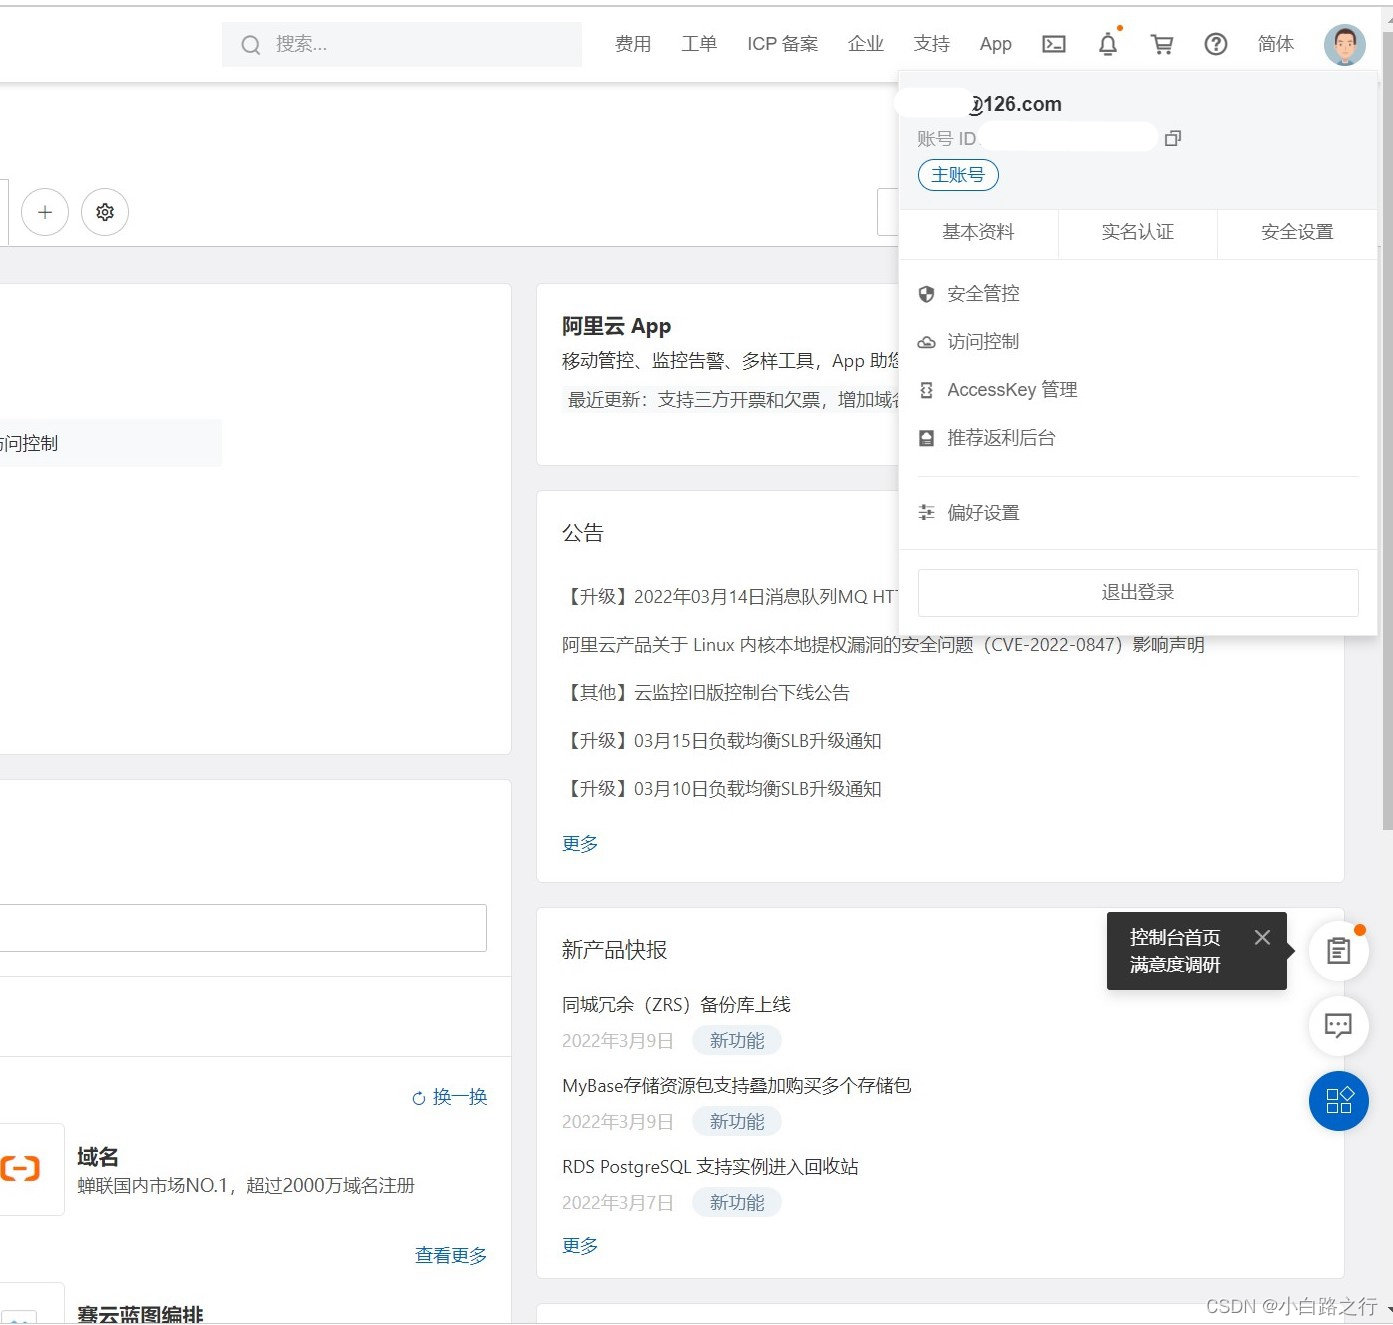Click the 换一换 refresh link
1393x1325 pixels.
(450, 1097)
